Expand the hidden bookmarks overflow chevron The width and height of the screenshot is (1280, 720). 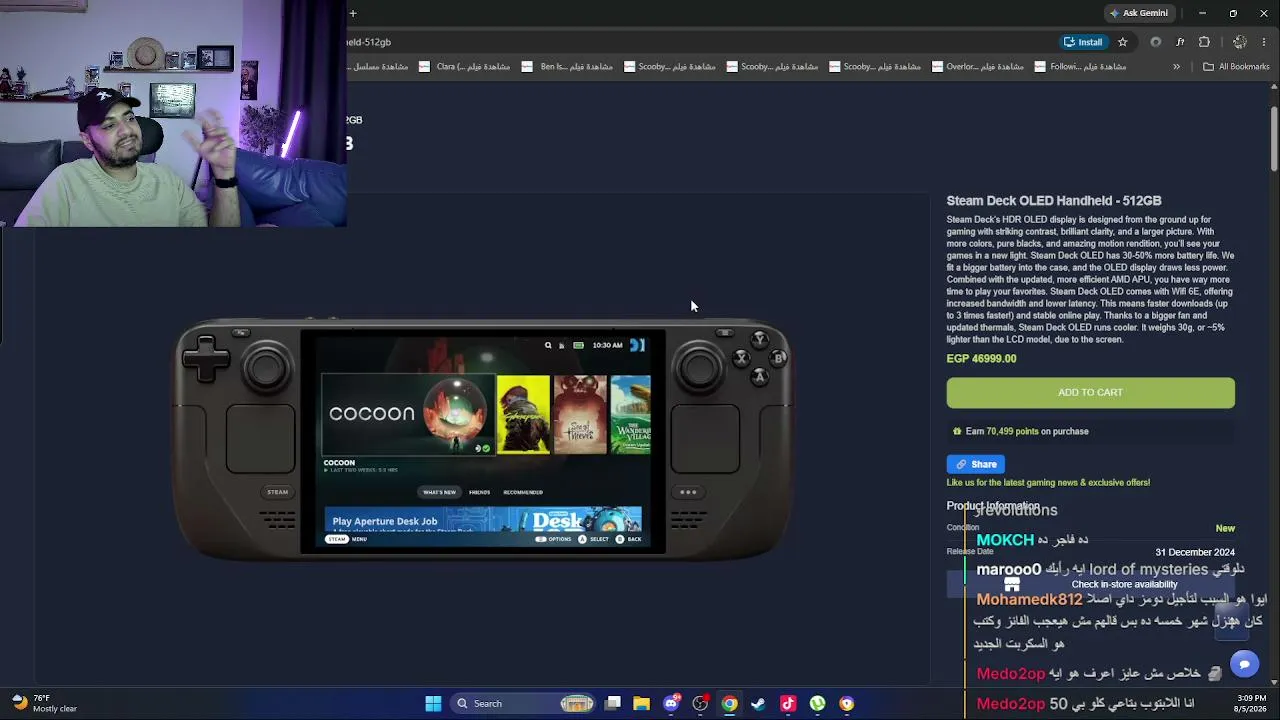pyautogui.click(x=1176, y=67)
